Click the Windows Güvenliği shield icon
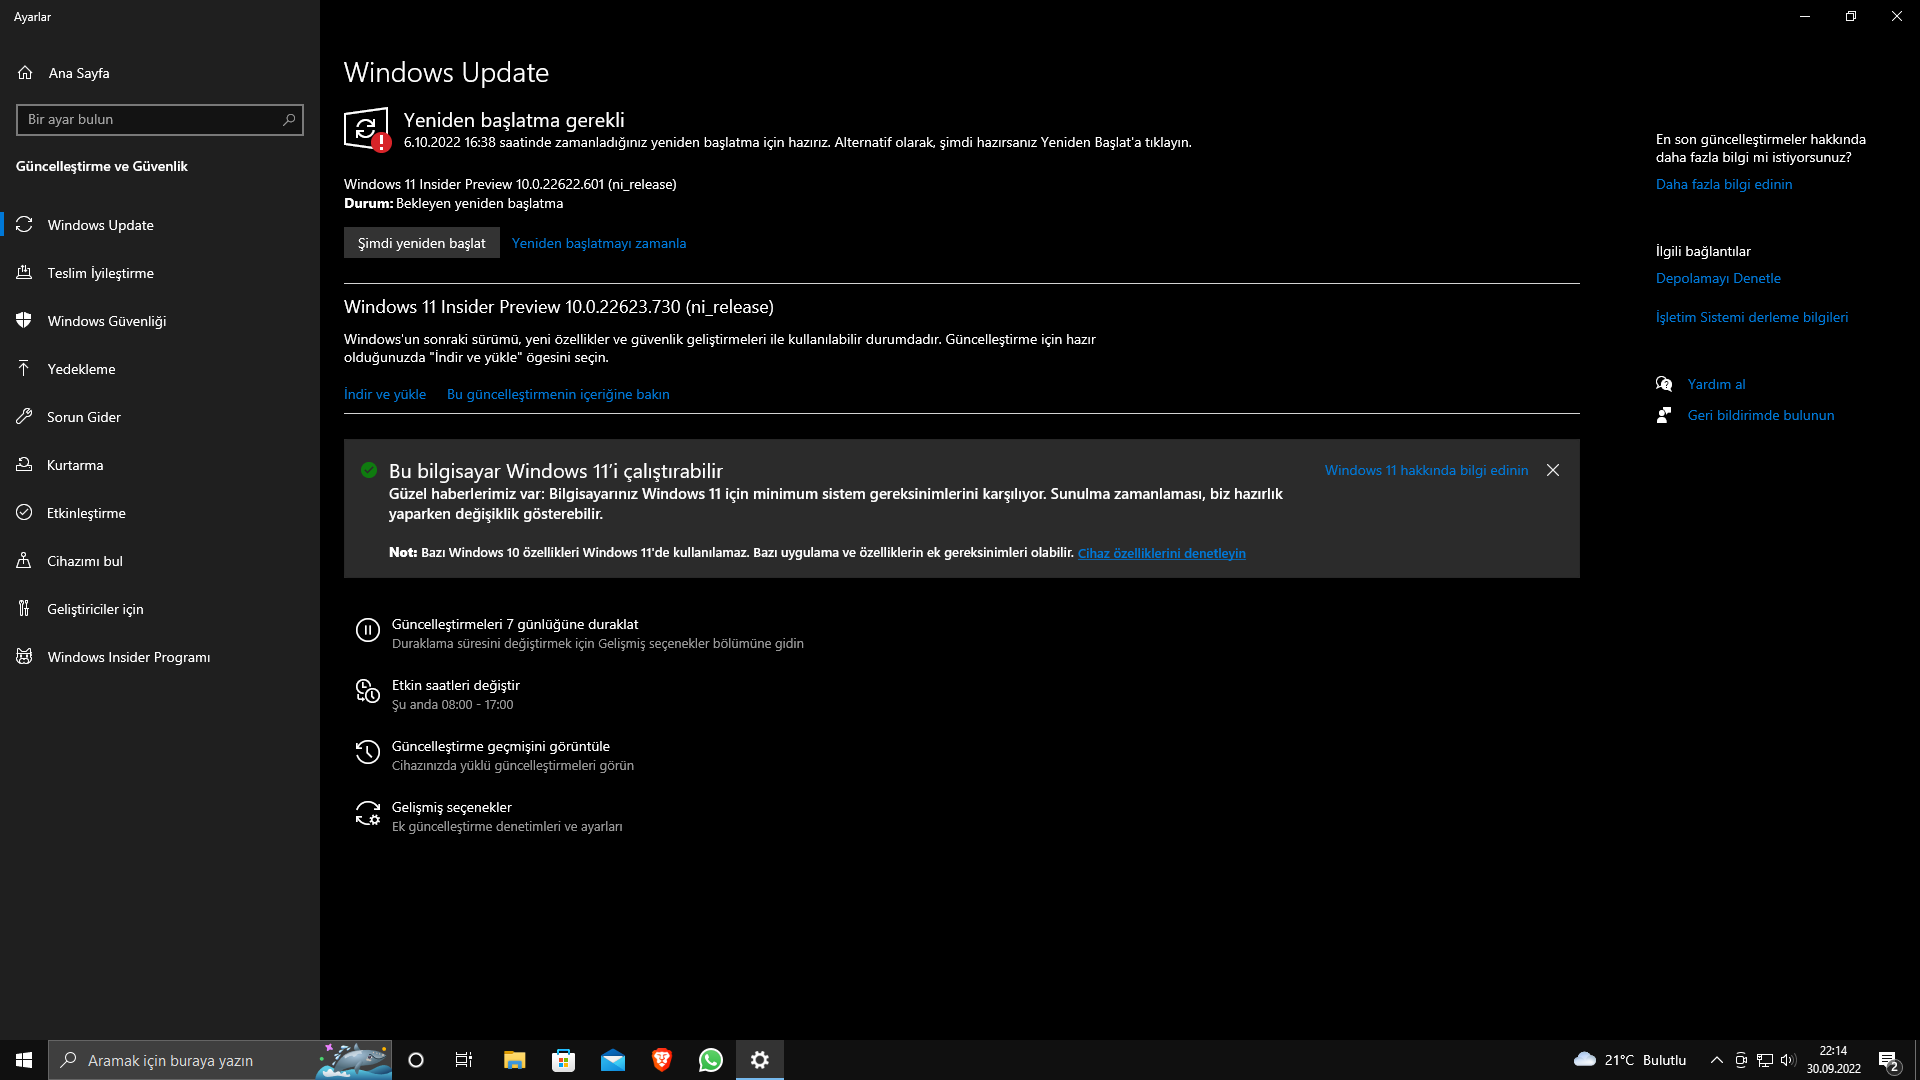Image resolution: width=1920 pixels, height=1080 pixels. tap(24, 321)
